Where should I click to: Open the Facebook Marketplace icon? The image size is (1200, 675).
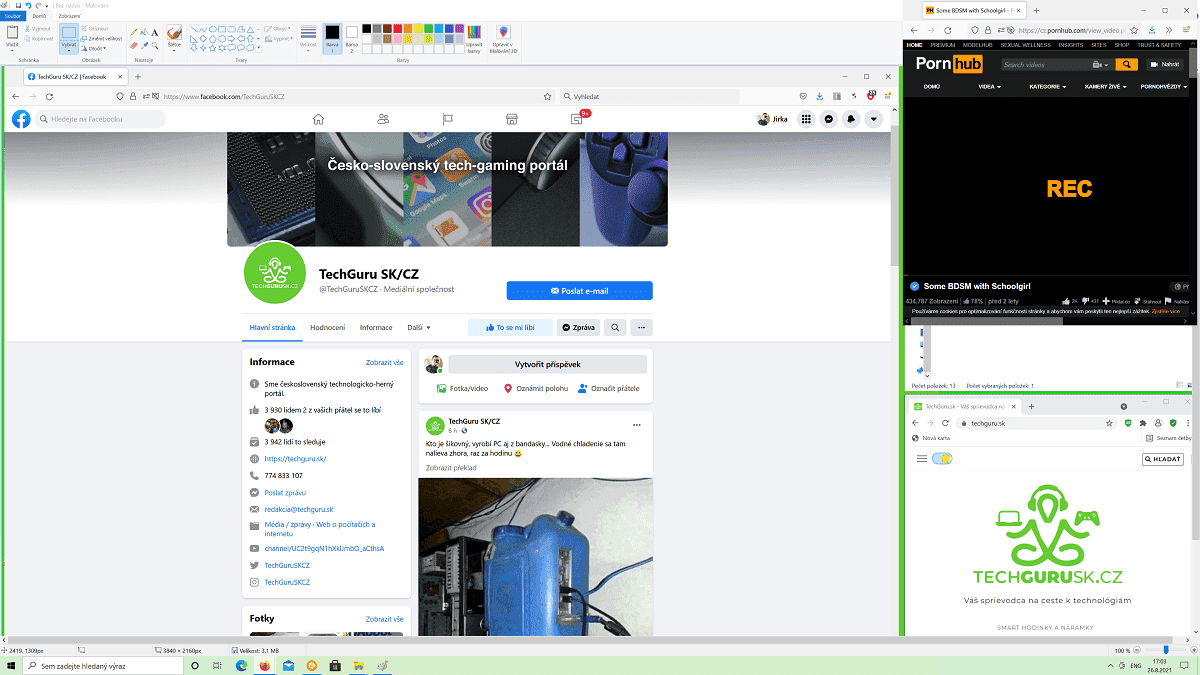[x=511, y=119]
